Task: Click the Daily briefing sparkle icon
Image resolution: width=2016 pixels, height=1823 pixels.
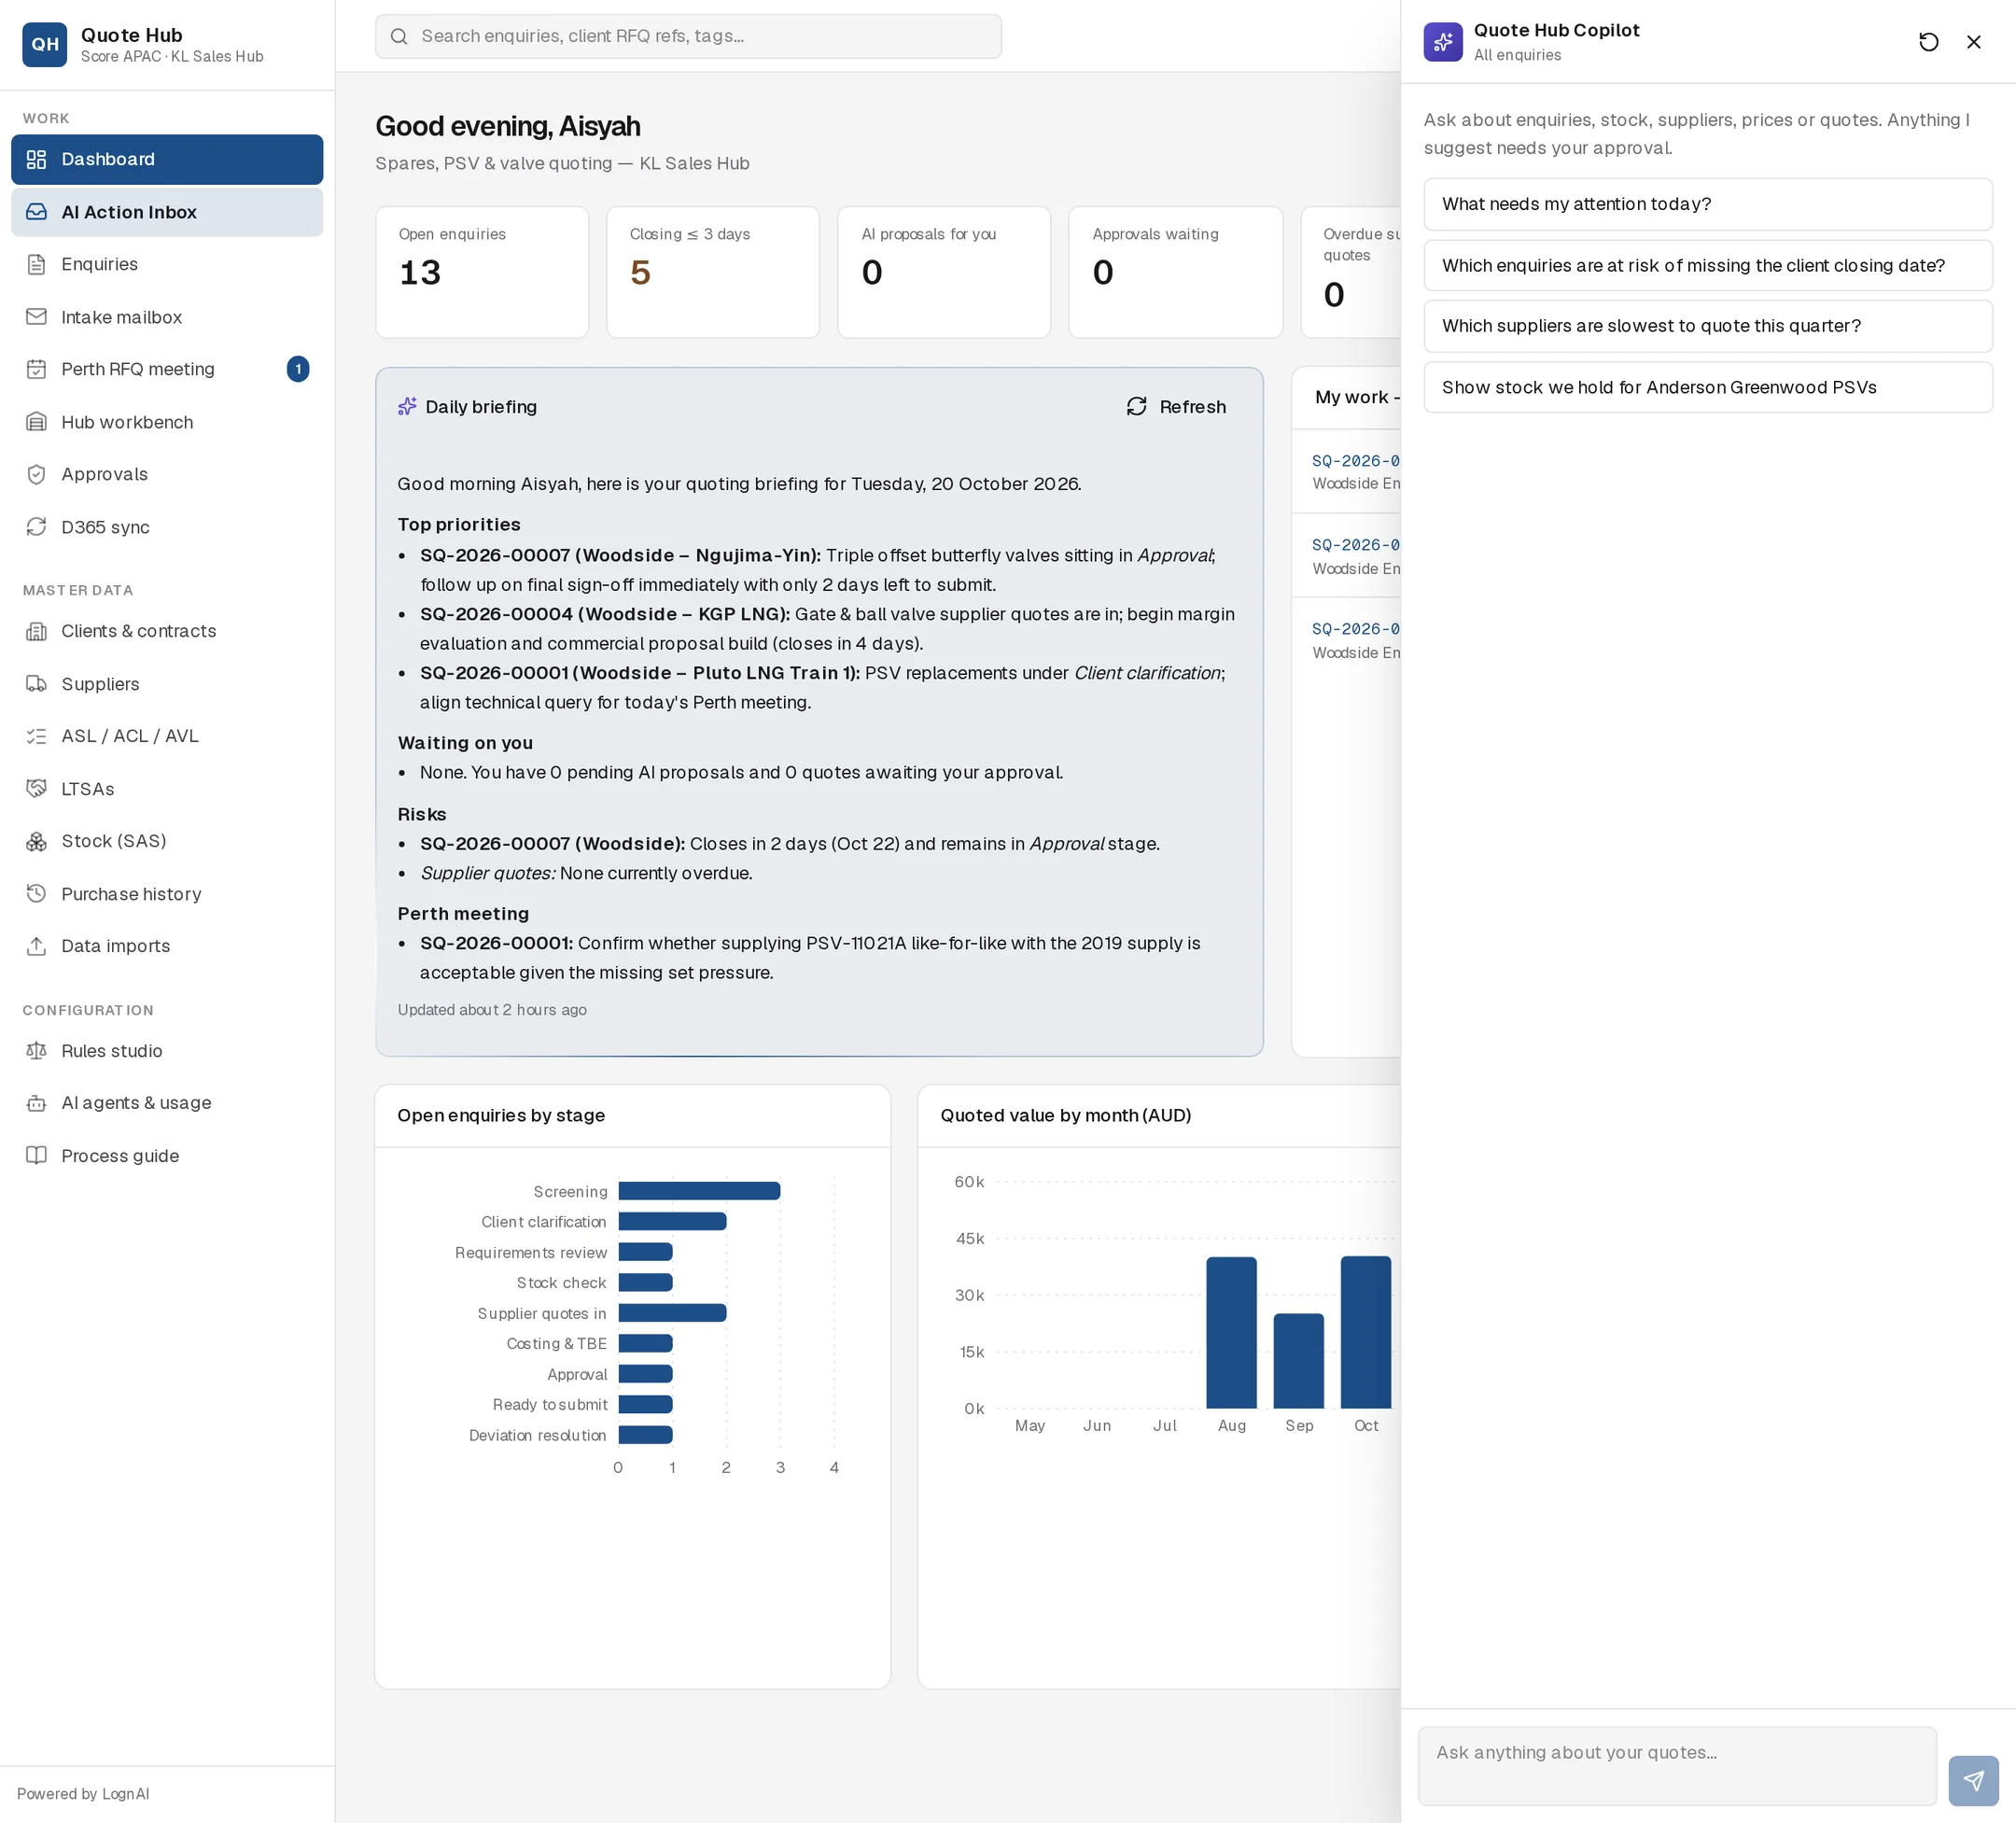Action: click(x=407, y=406)
